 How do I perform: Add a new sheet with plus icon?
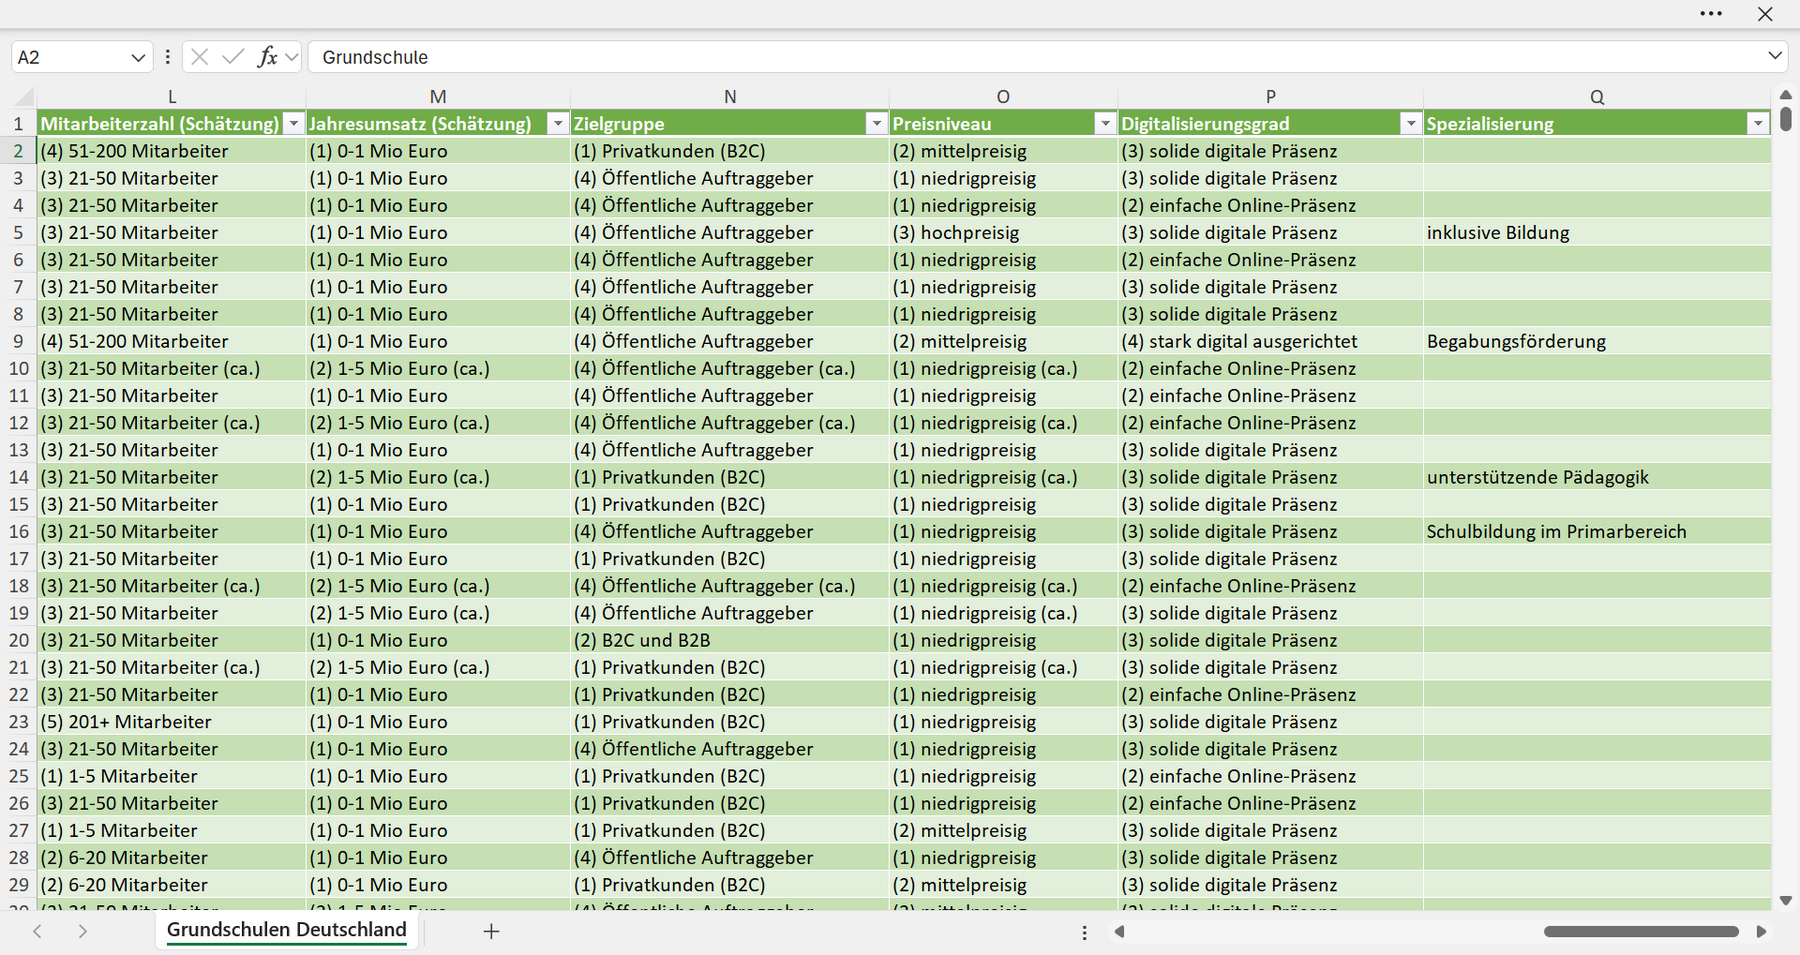(491, 931)
